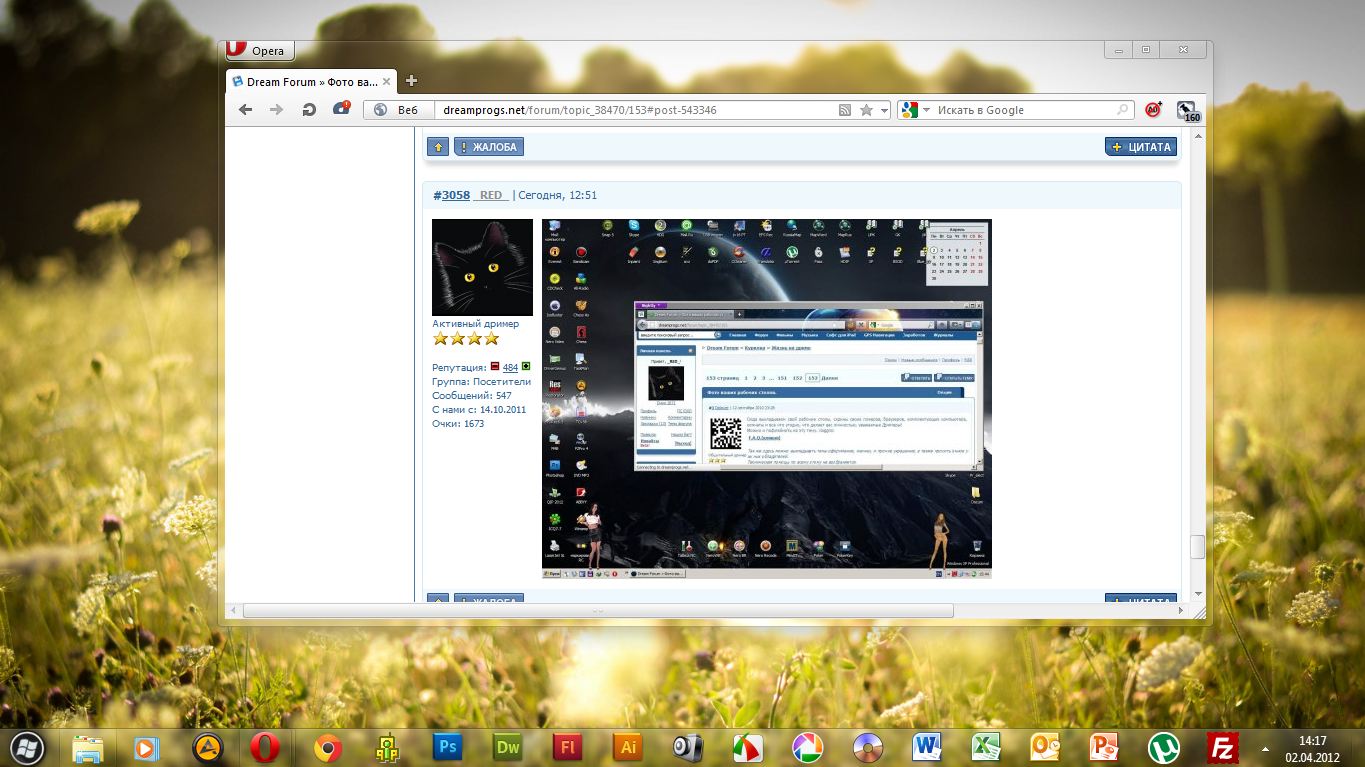
Task: Bookmark the page with the star icon
Action: (866, 110)
